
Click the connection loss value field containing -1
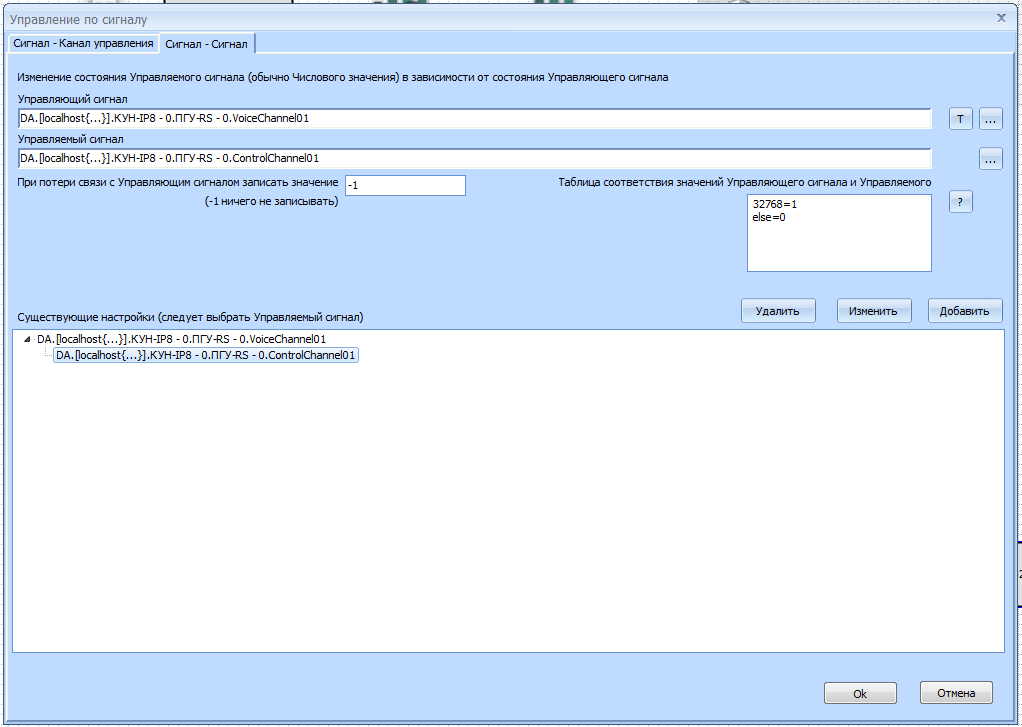coord(405,185)
